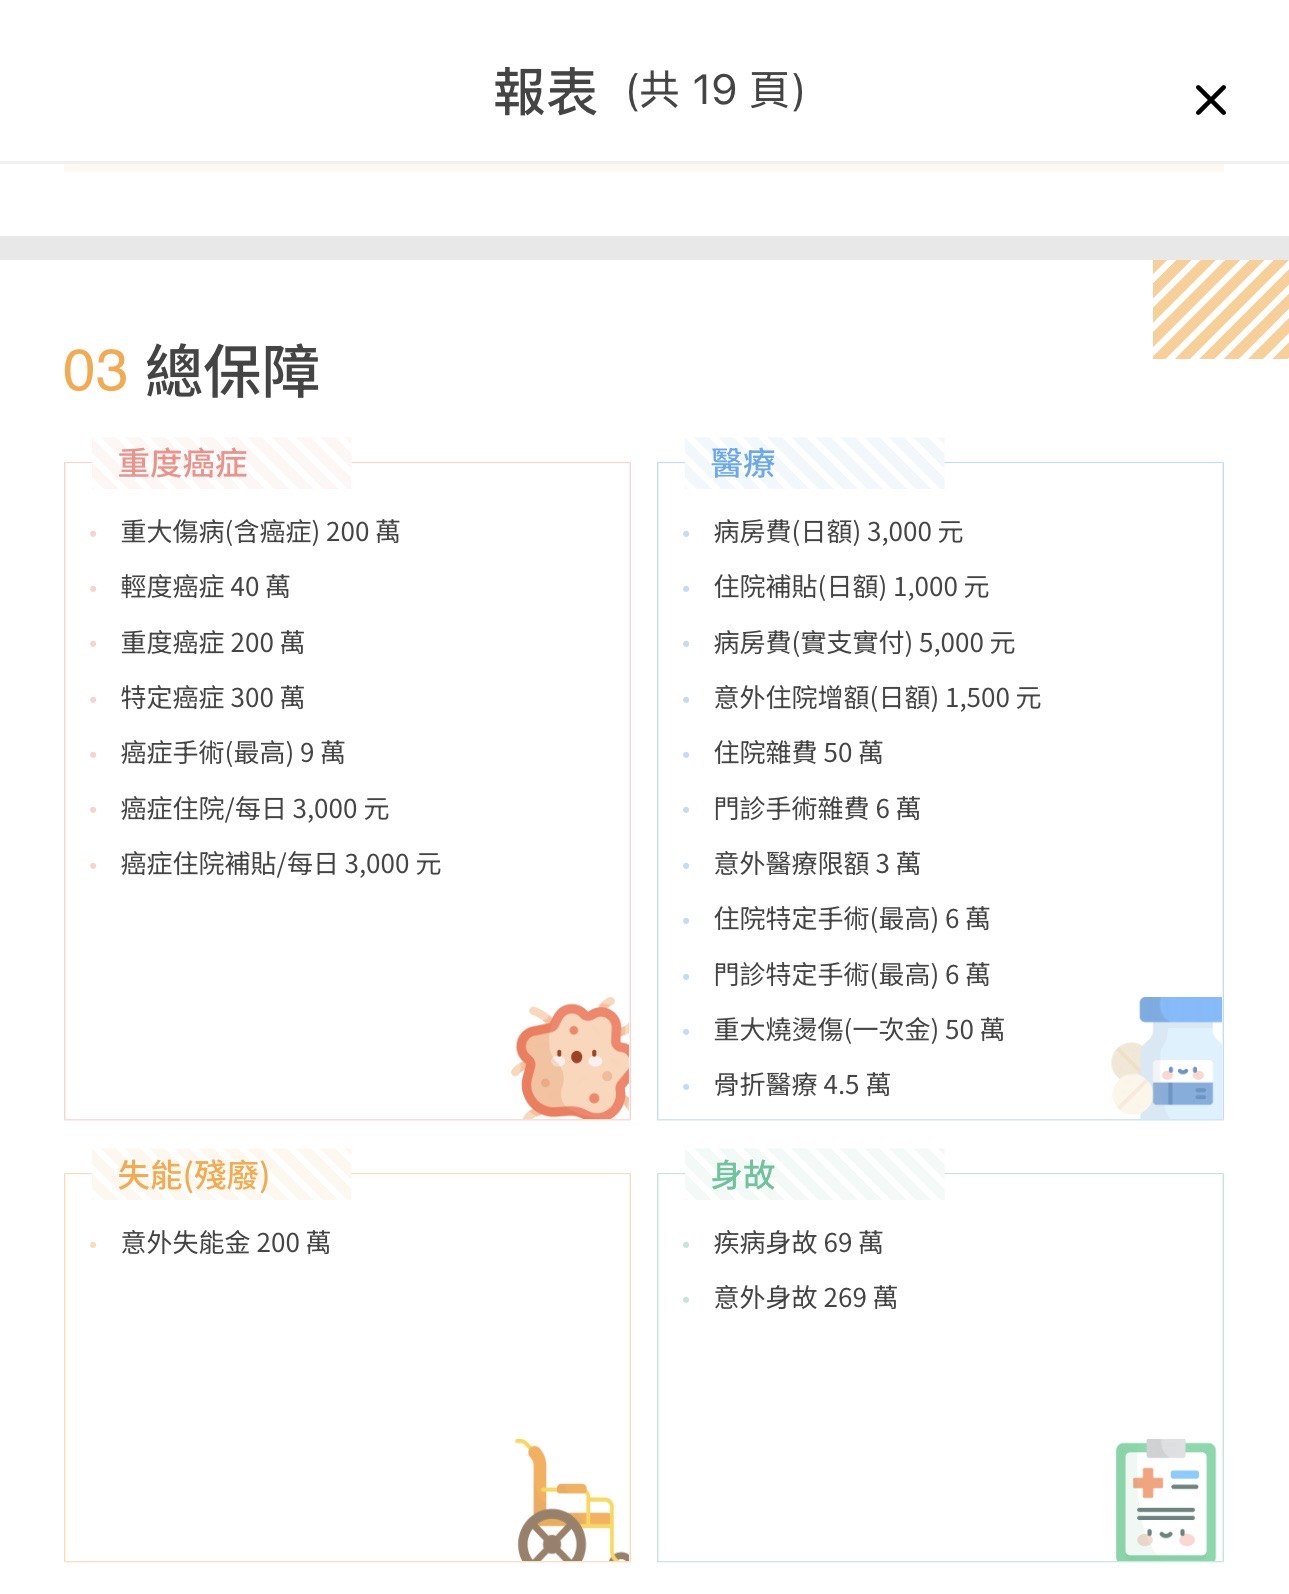Close the 報表 report dialog

tap(1210, 100)
